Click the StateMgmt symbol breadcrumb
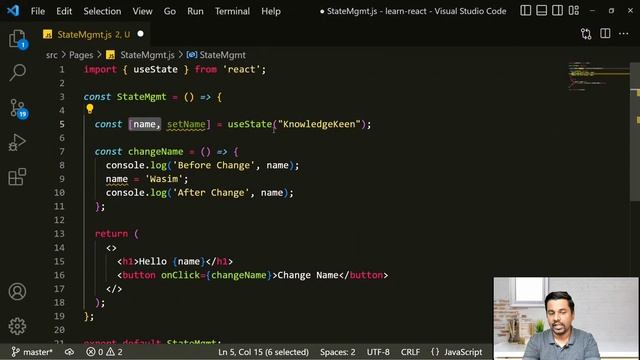 [216, 55]
